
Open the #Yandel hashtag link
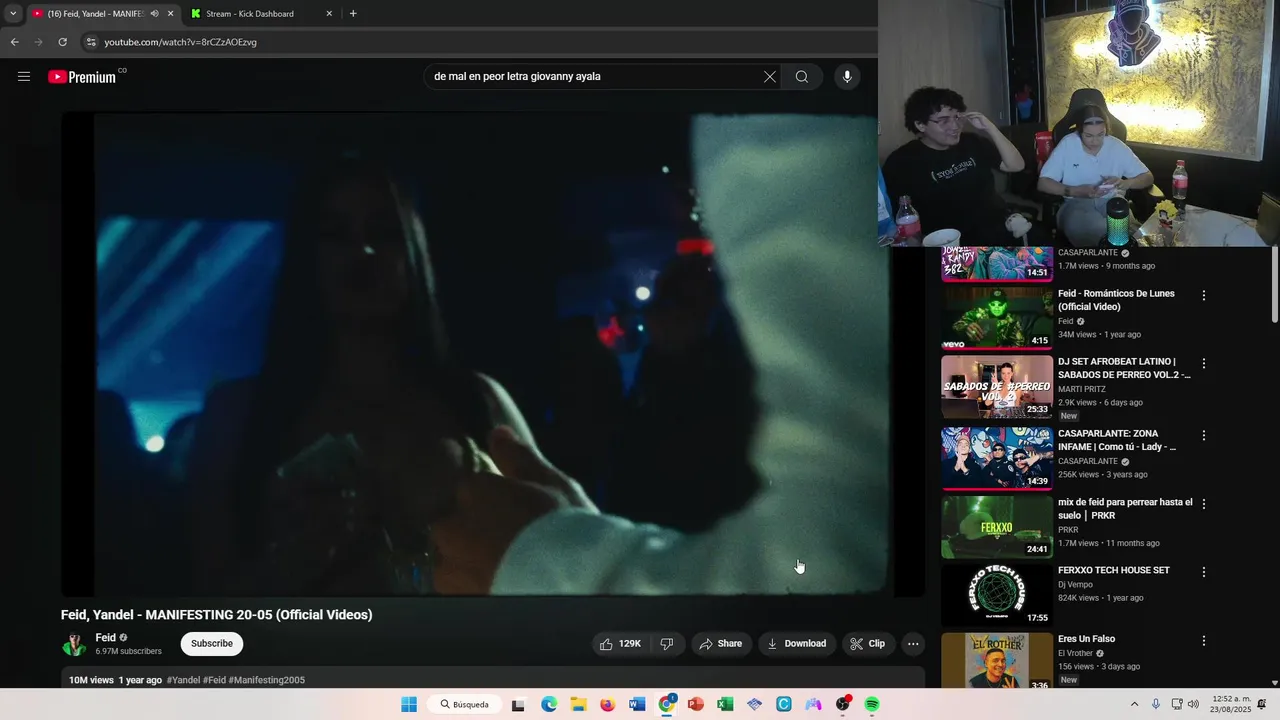point(183,680)
